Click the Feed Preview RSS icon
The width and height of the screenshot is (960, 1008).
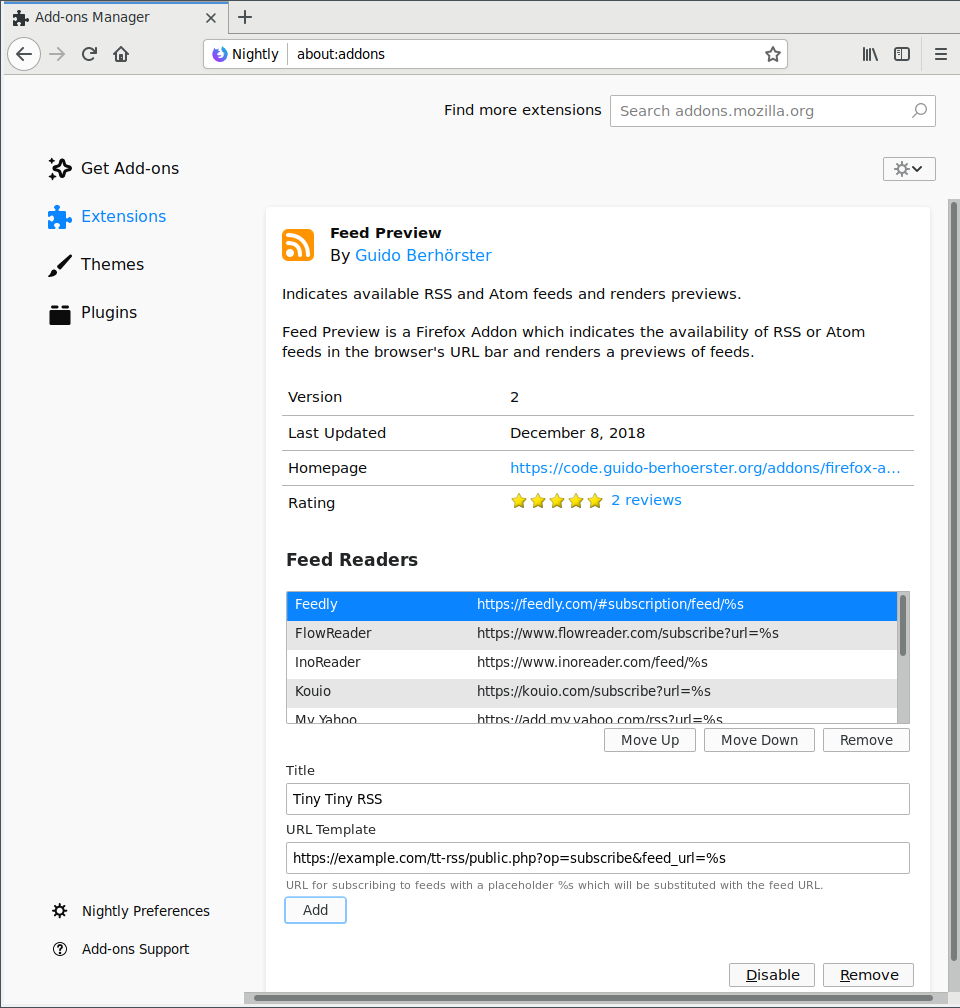pyautogui.click(x=298, y=245)
